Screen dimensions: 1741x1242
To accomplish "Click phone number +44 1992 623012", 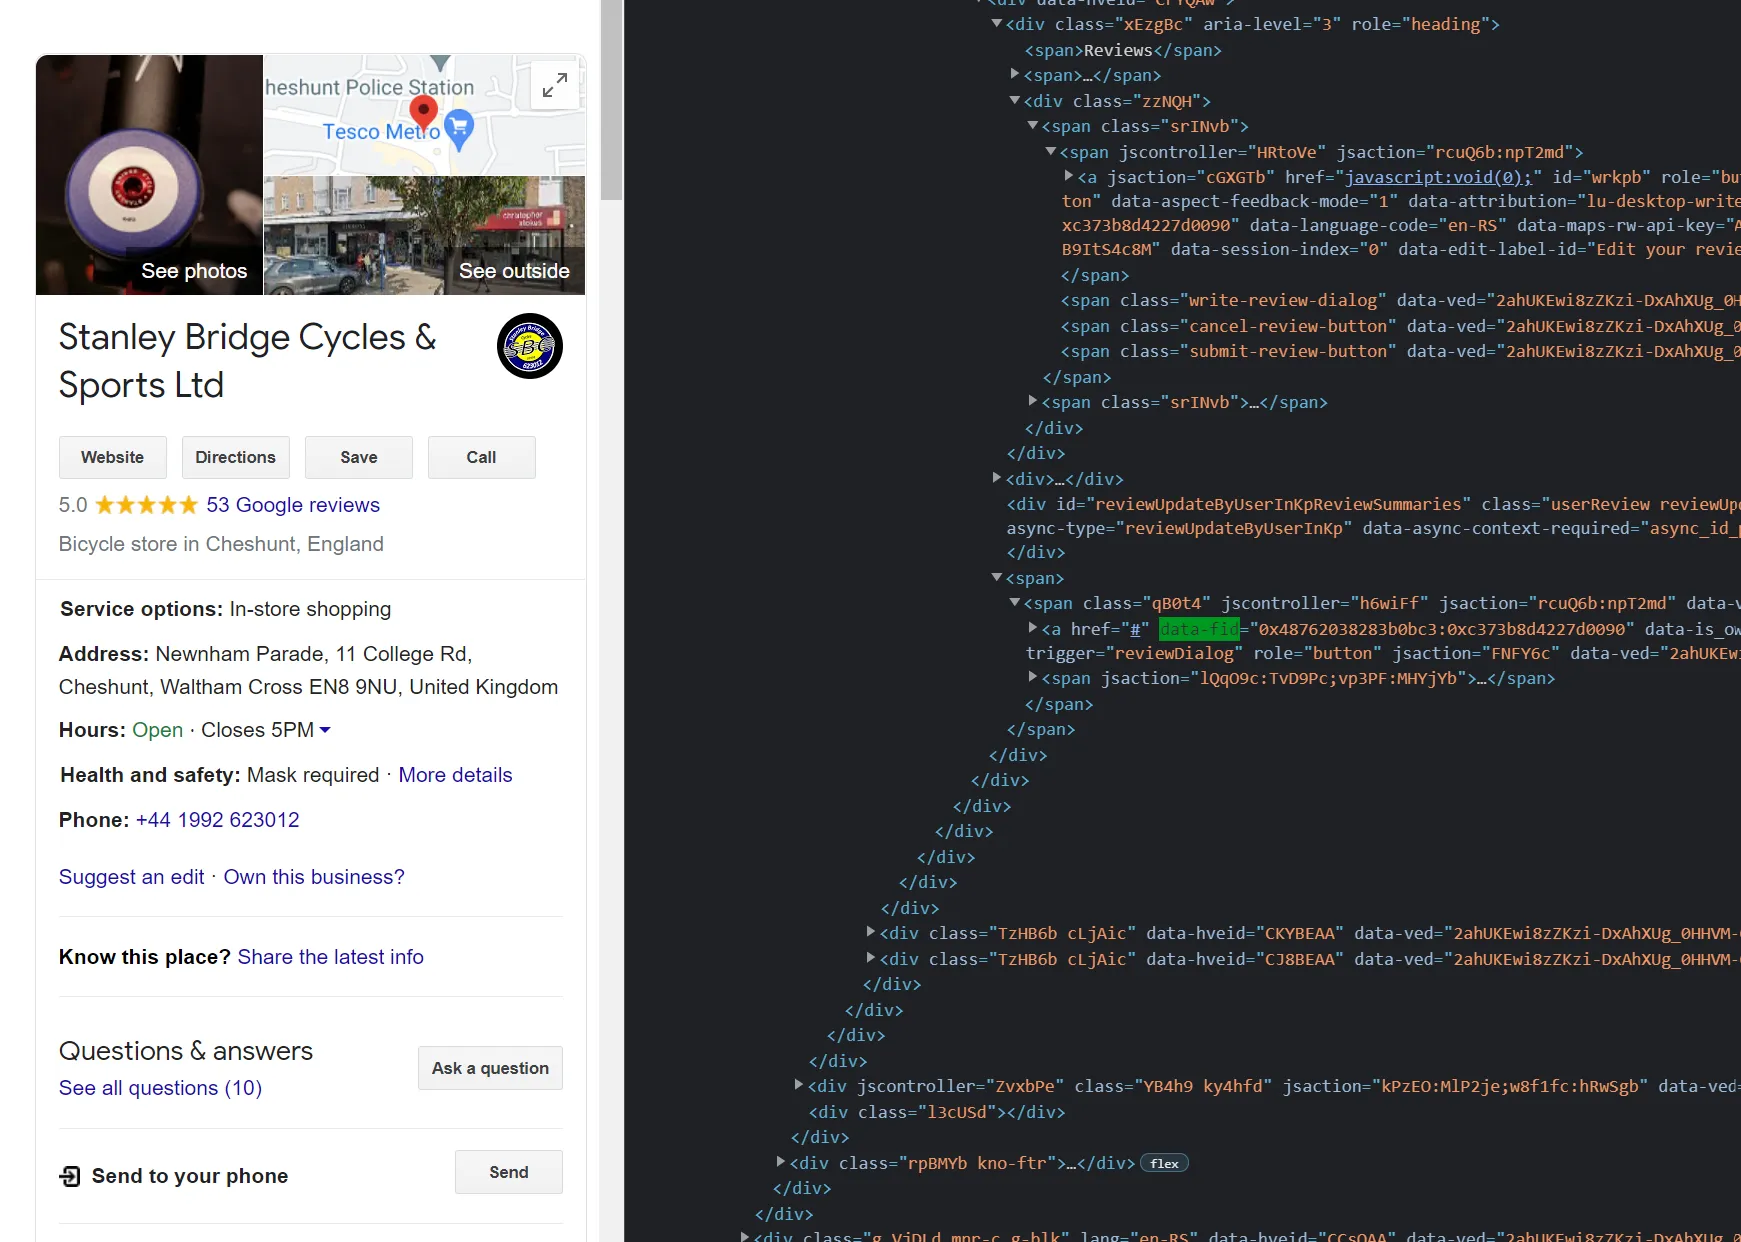I will click(x=218, y=820).
